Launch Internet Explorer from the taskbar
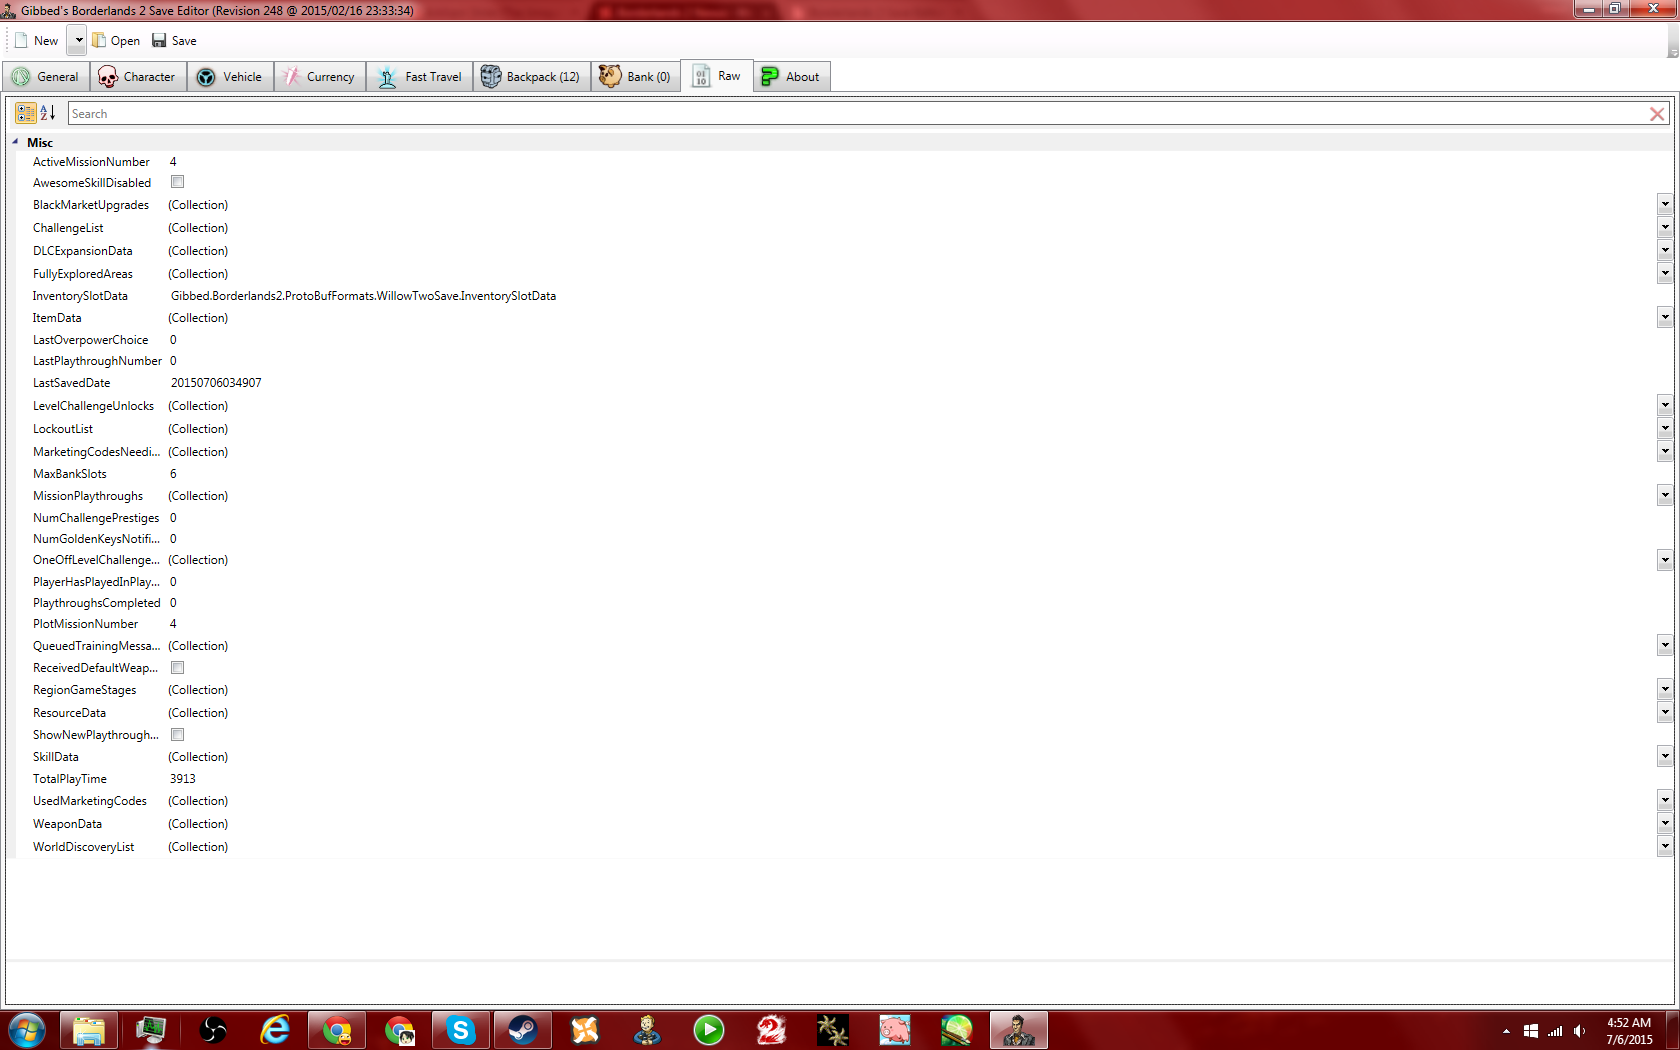The width and height of the screenshot is (1680, 1050). [x=275, y=1030]
